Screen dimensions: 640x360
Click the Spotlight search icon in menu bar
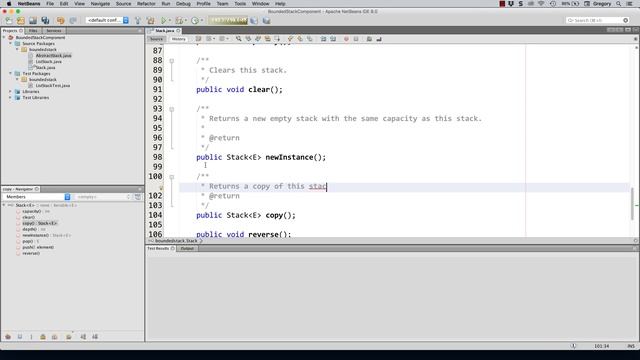619,4
